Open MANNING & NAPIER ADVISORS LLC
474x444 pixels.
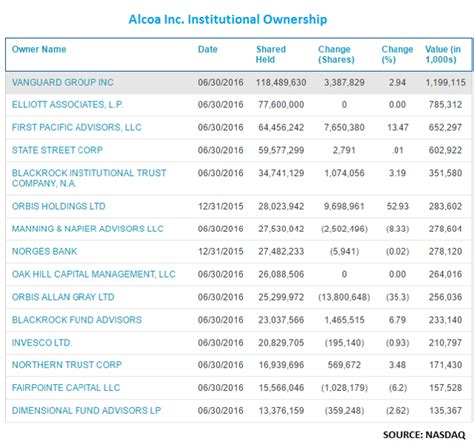click(x=88, y=229)
